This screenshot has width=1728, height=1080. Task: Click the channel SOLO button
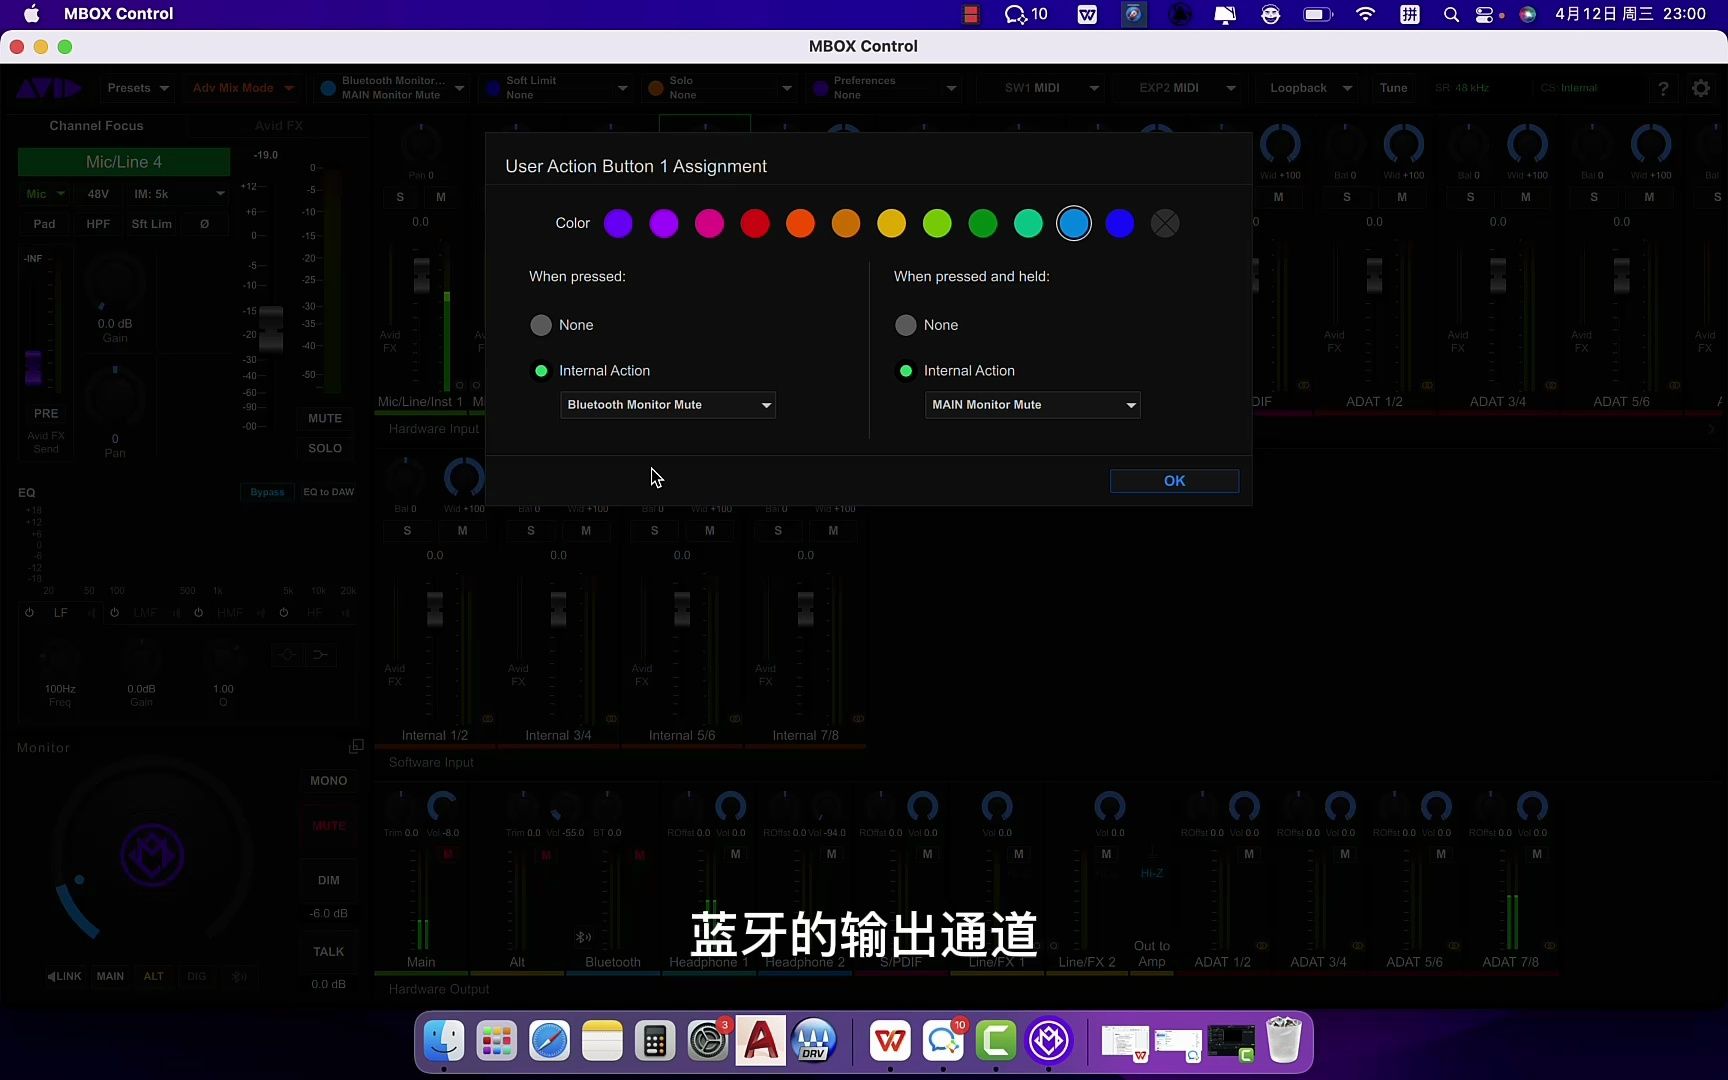[x=325, y=448]
